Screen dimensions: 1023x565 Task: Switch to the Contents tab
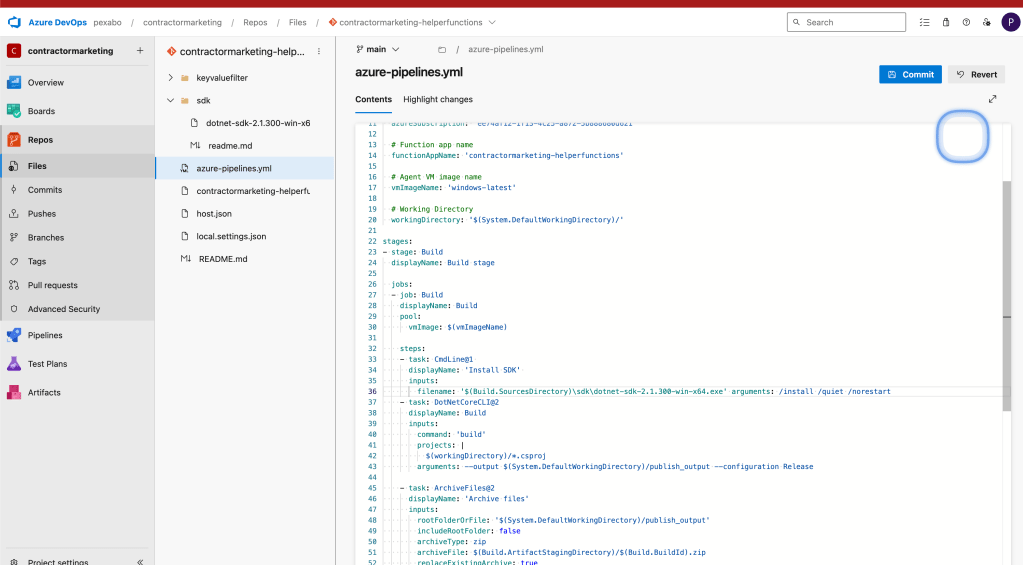[x=373, y=99]
